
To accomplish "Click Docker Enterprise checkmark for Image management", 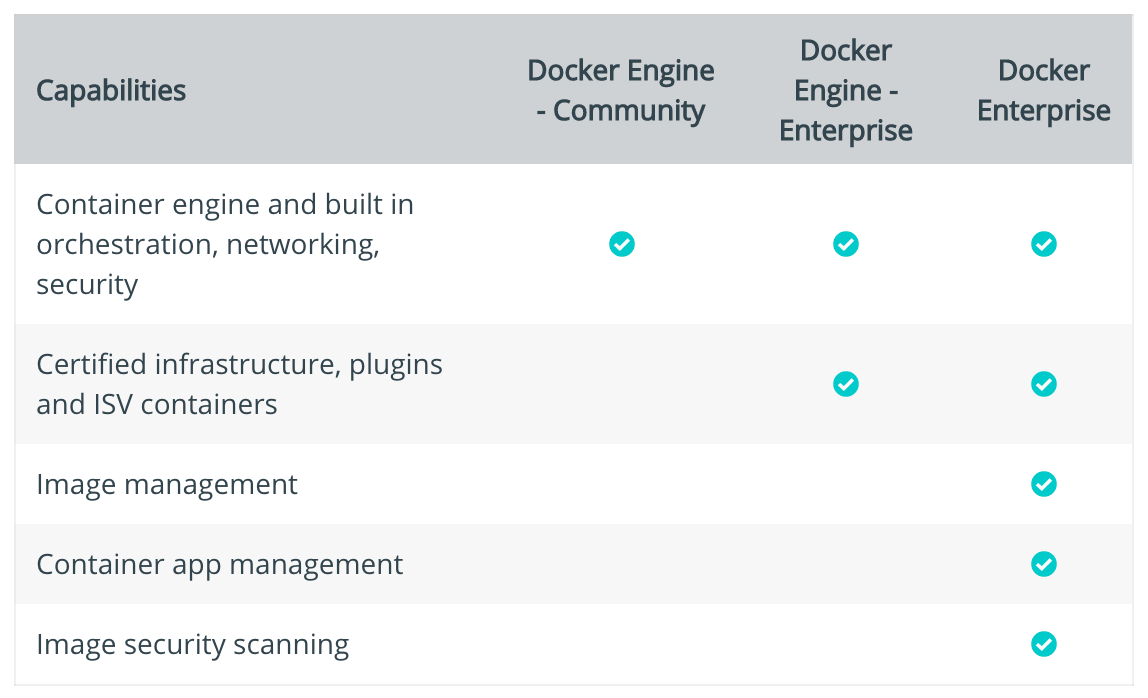I will (1043, 484).
